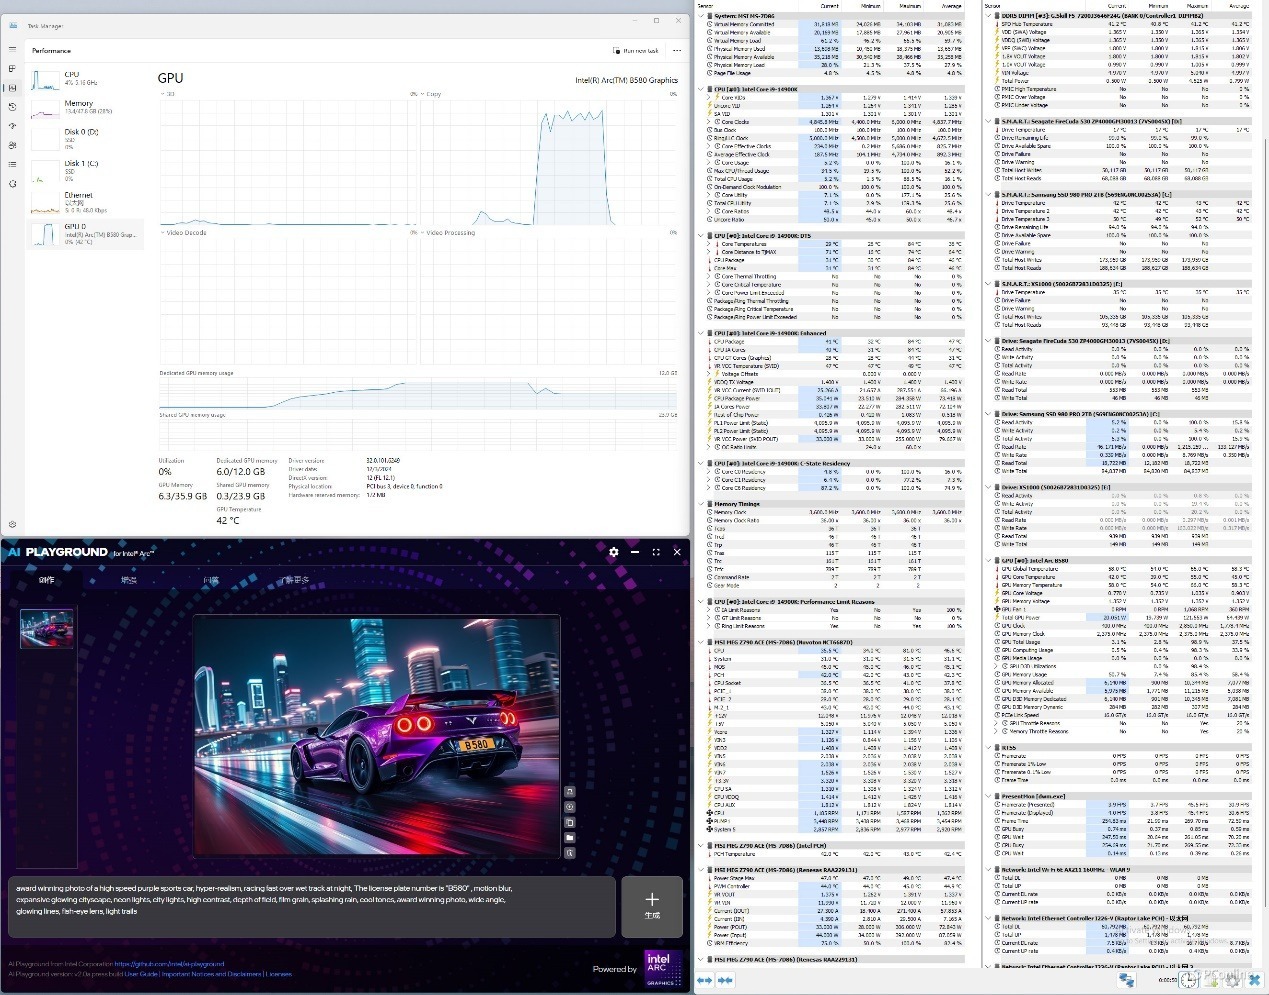Screen dimensions: 1269x995
Task: Open Startup apps in Task Manager sidebar
Action: click(12, 126)
